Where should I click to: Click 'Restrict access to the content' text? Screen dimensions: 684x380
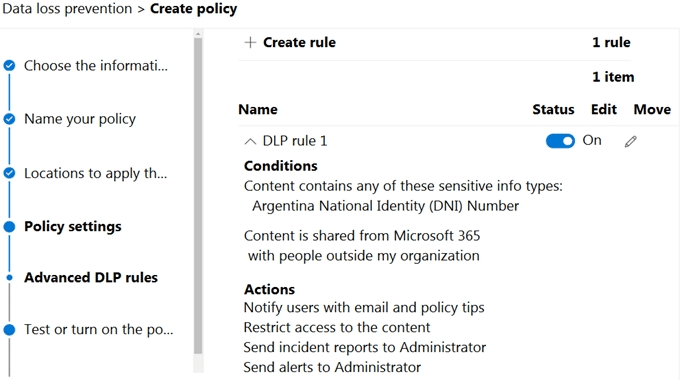(x=337, y=327)
